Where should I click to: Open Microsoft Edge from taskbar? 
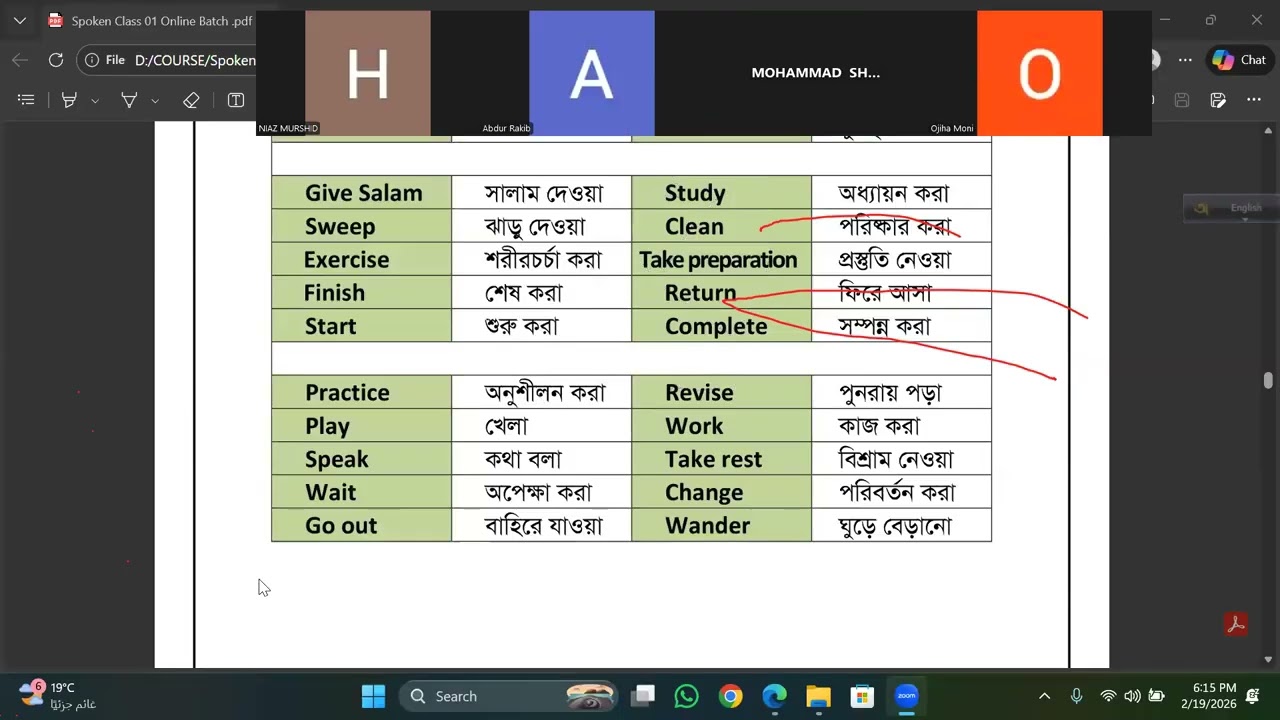(775, 696)
